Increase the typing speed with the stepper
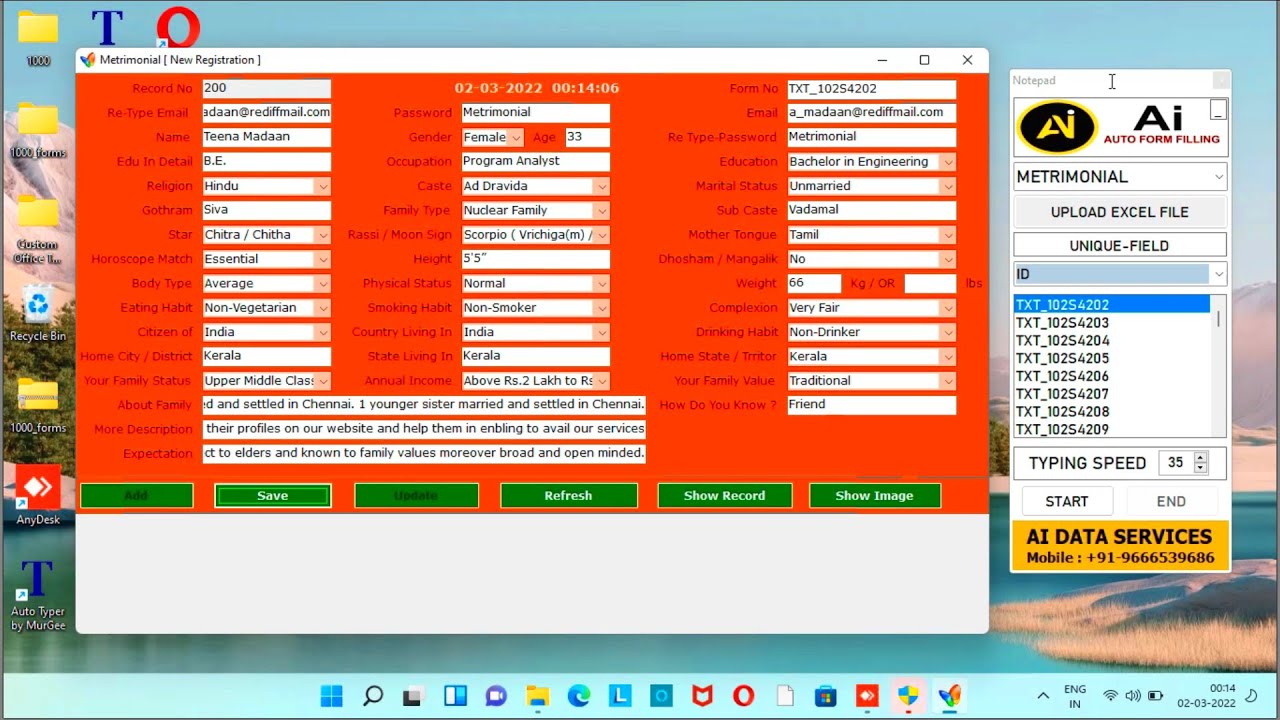This screenshot has height=720, width=1280. (x=1201, y=457)
